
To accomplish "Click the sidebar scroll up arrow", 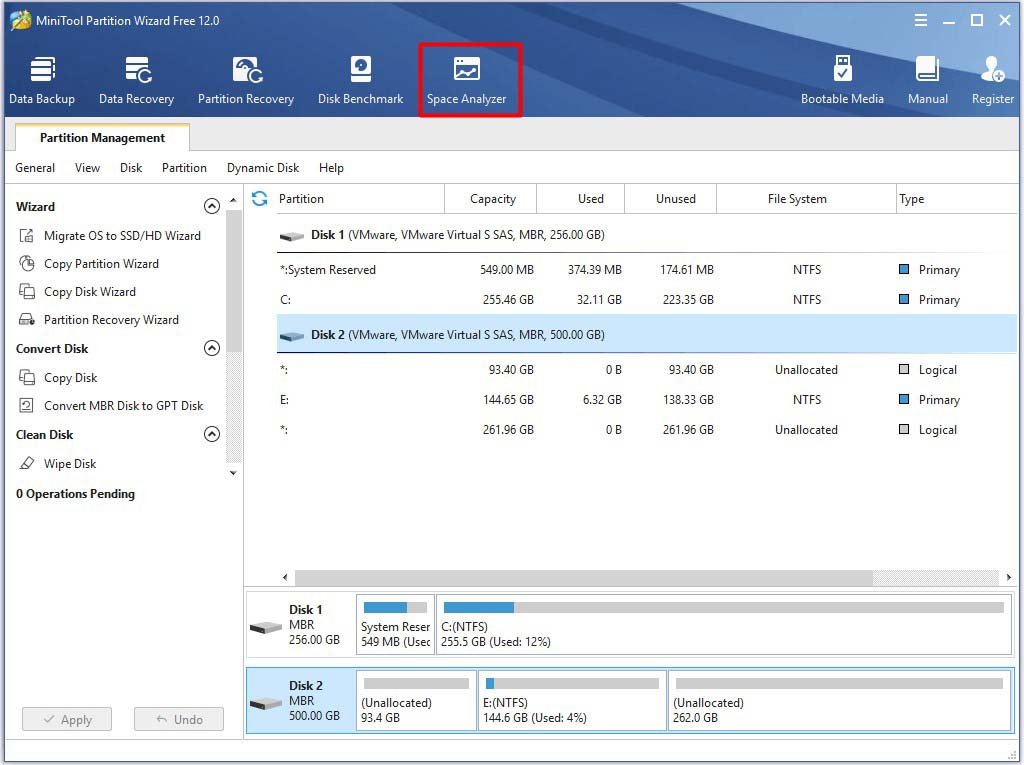I will [x=233, y=200].
